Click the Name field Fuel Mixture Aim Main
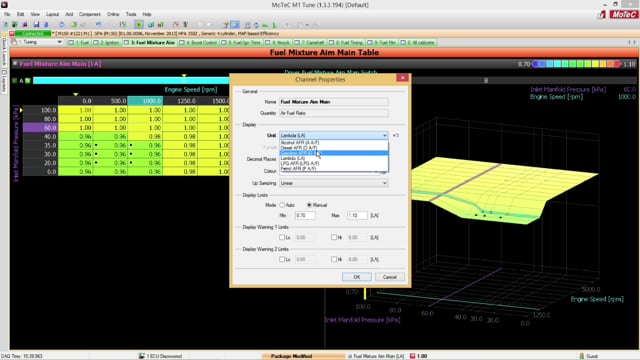 click(333, 102)
